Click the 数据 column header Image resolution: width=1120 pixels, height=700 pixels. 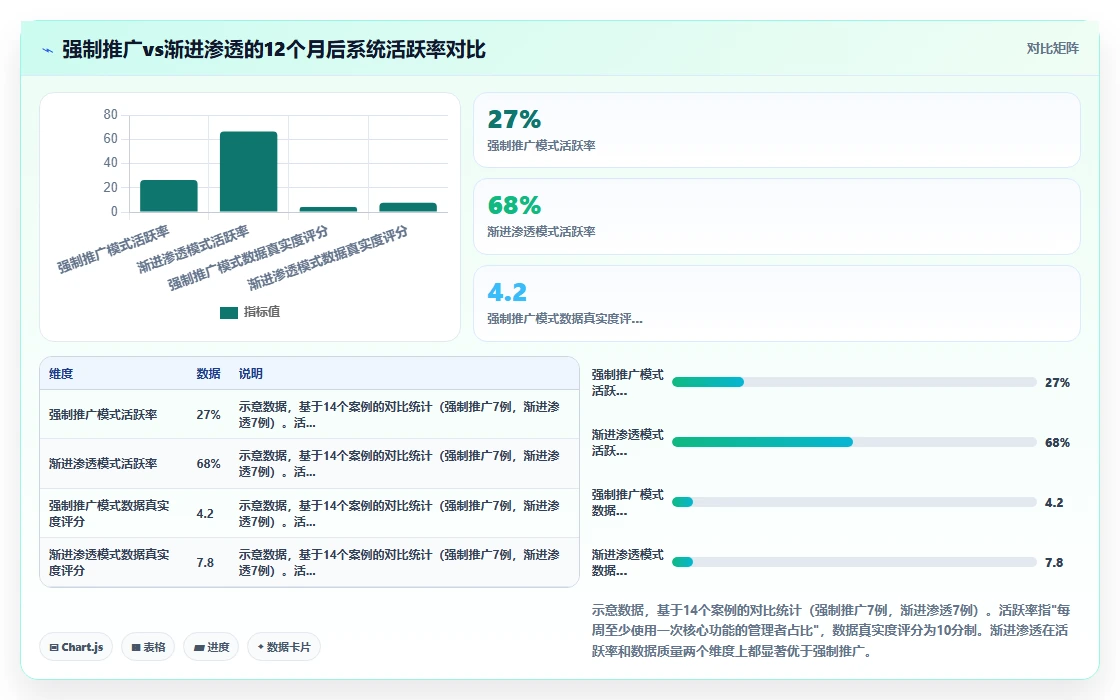pos(209,374)
